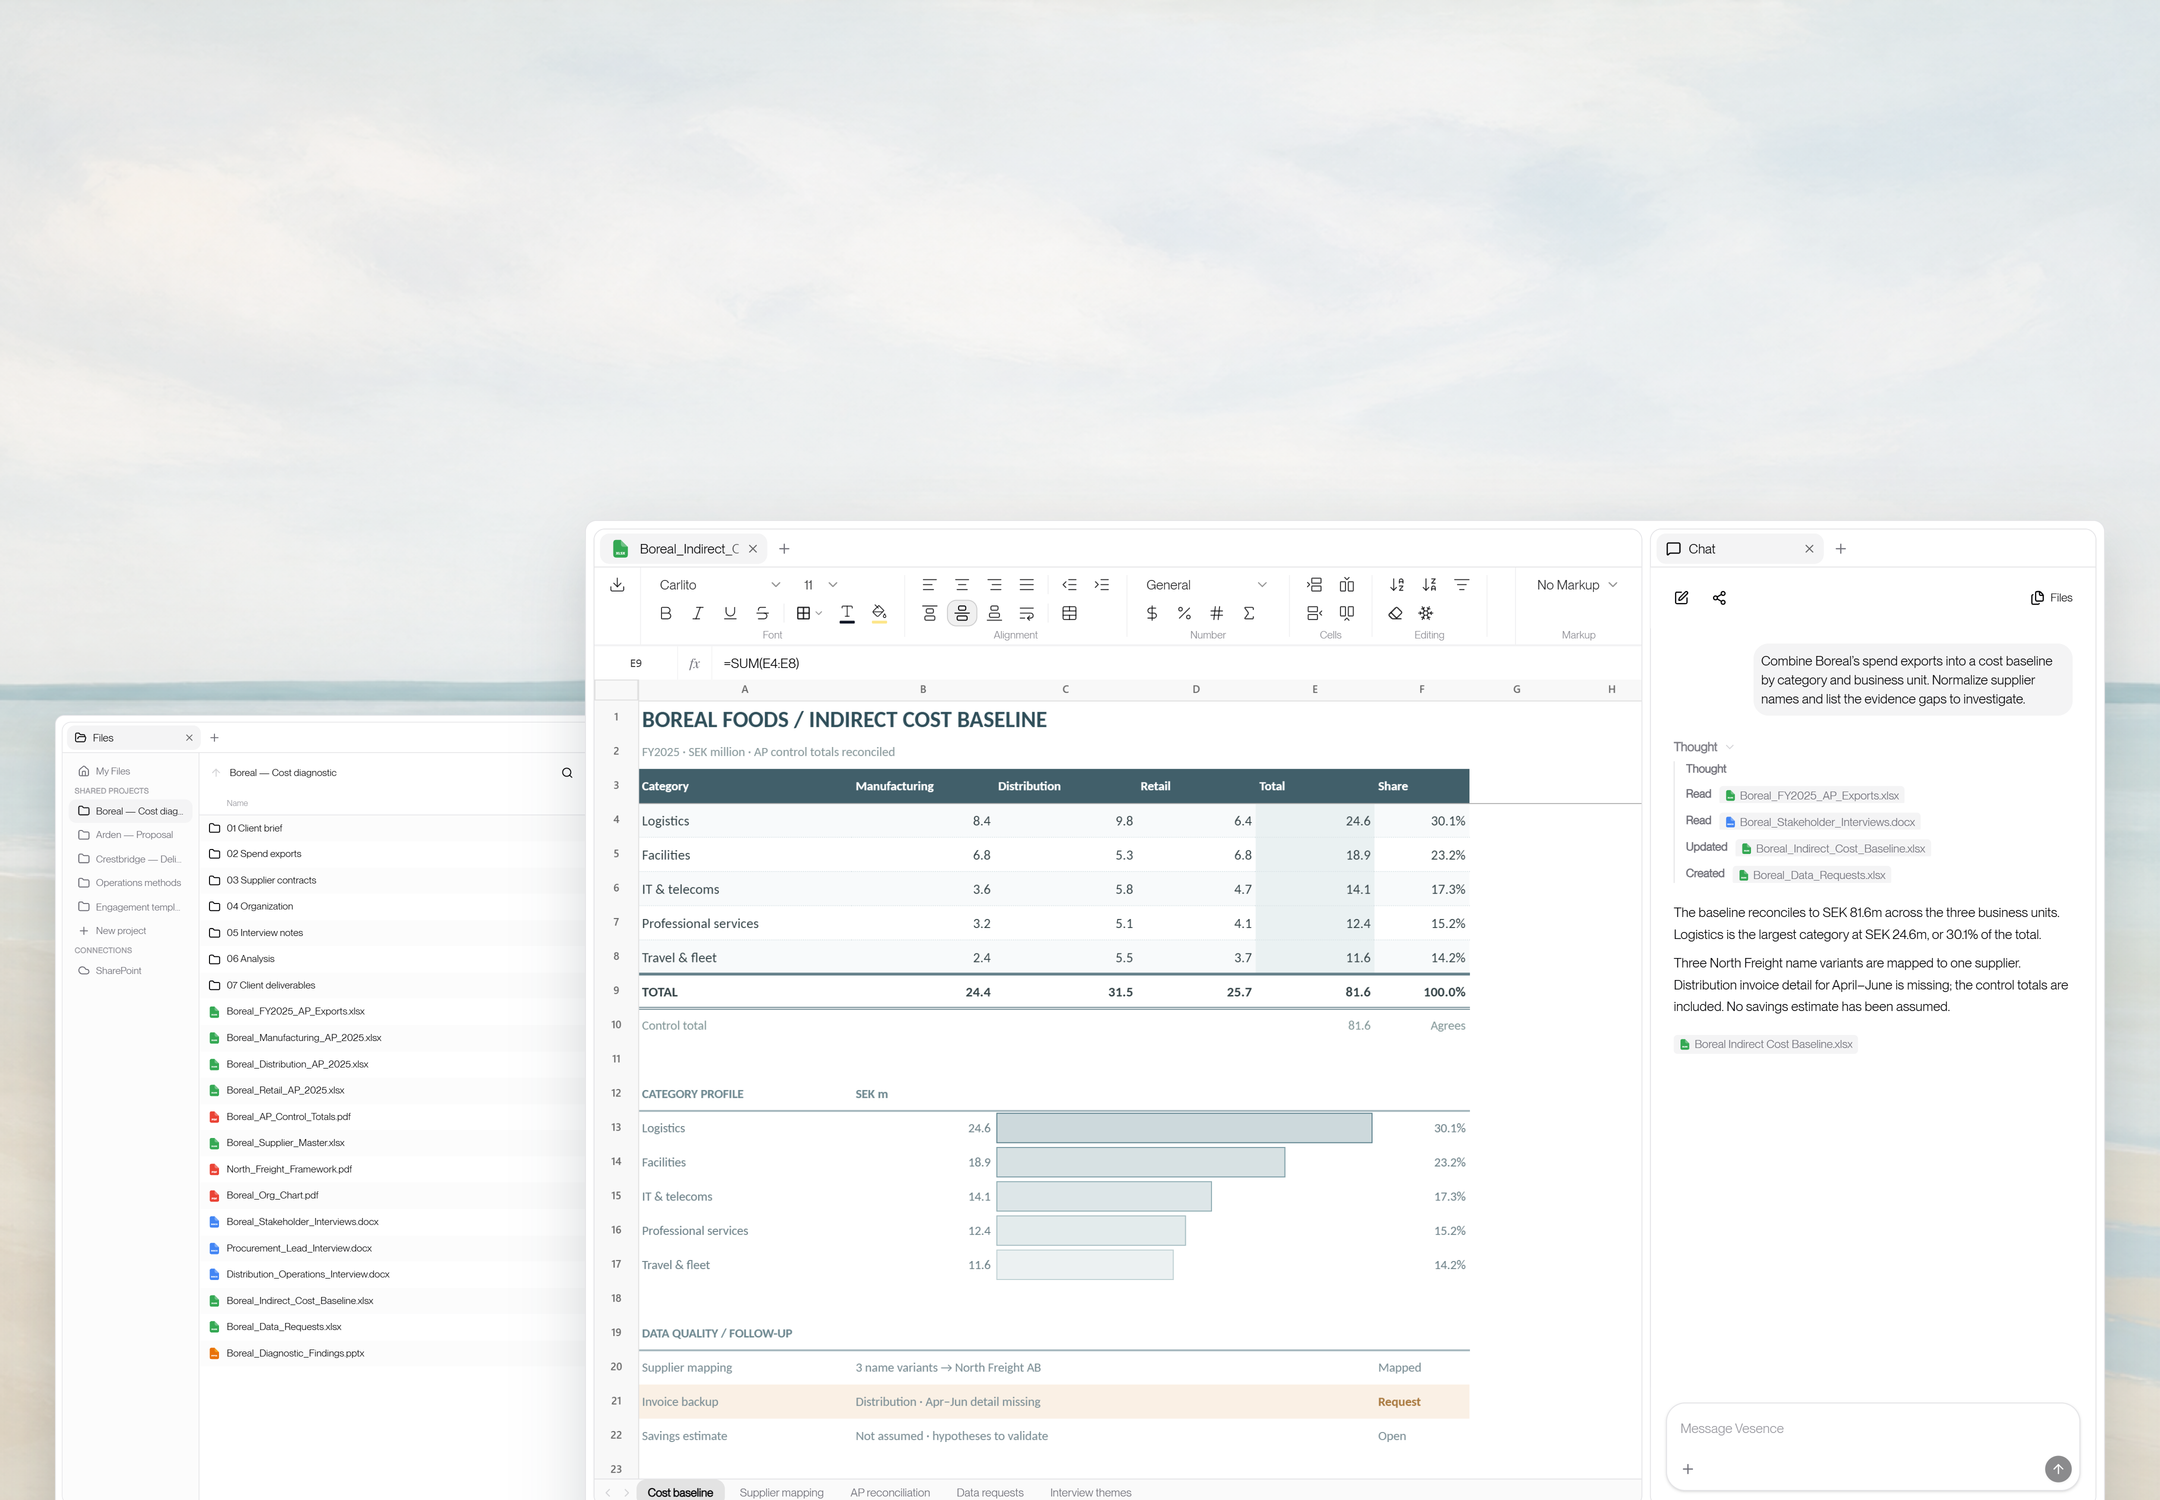Search icon in Files window
The image size is (2160, 1500).
click(567, 773)
